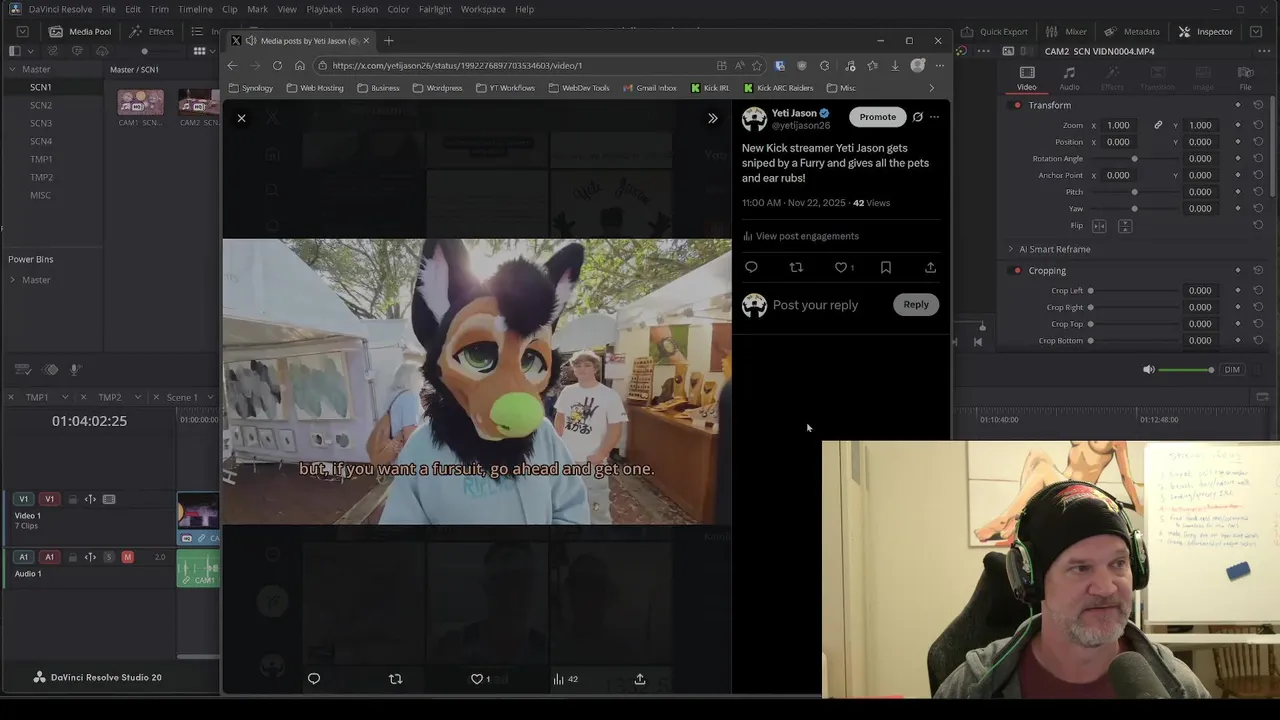This screenshot has width=1280, height=720.
Task: Click the Position Y value field
Action: 1200,142
